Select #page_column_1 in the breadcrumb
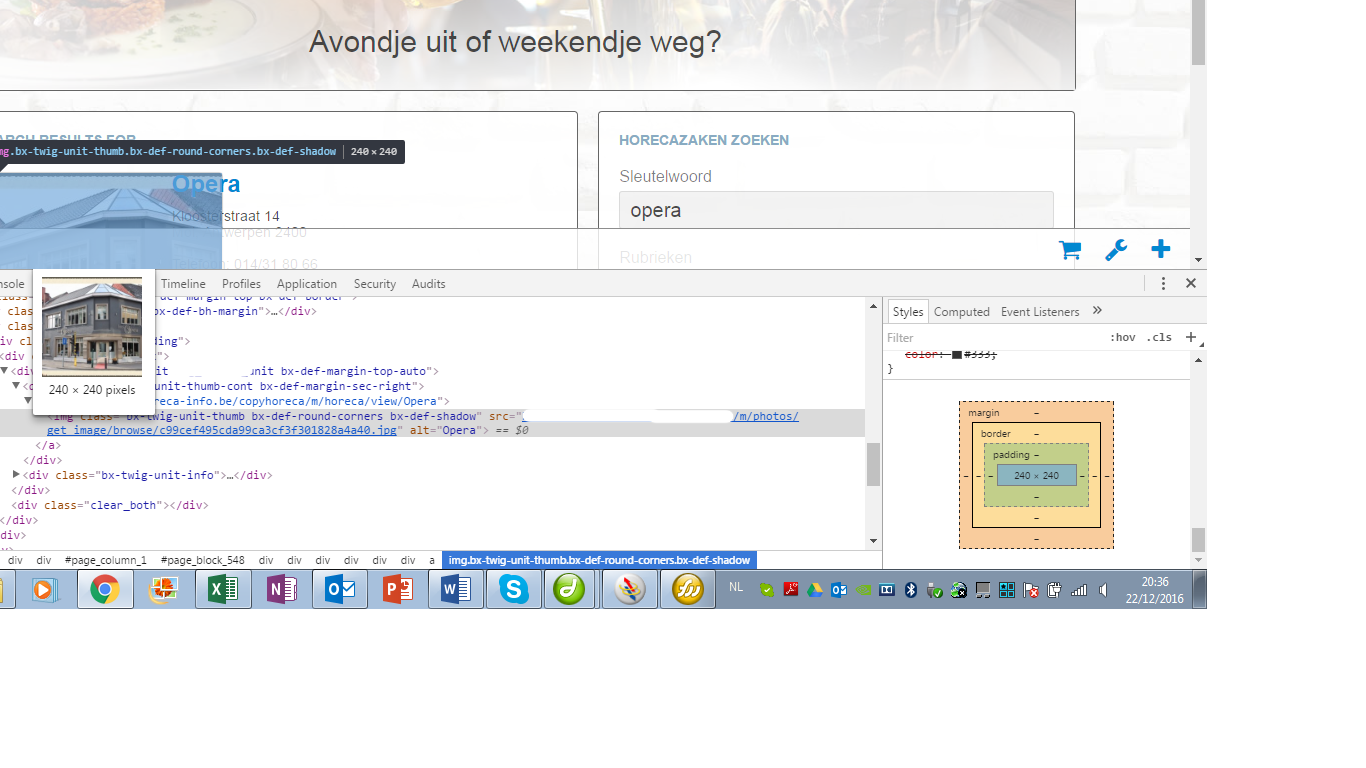Screen dimensions: 1366x768 pyautogui.click(x=106, y=561)
